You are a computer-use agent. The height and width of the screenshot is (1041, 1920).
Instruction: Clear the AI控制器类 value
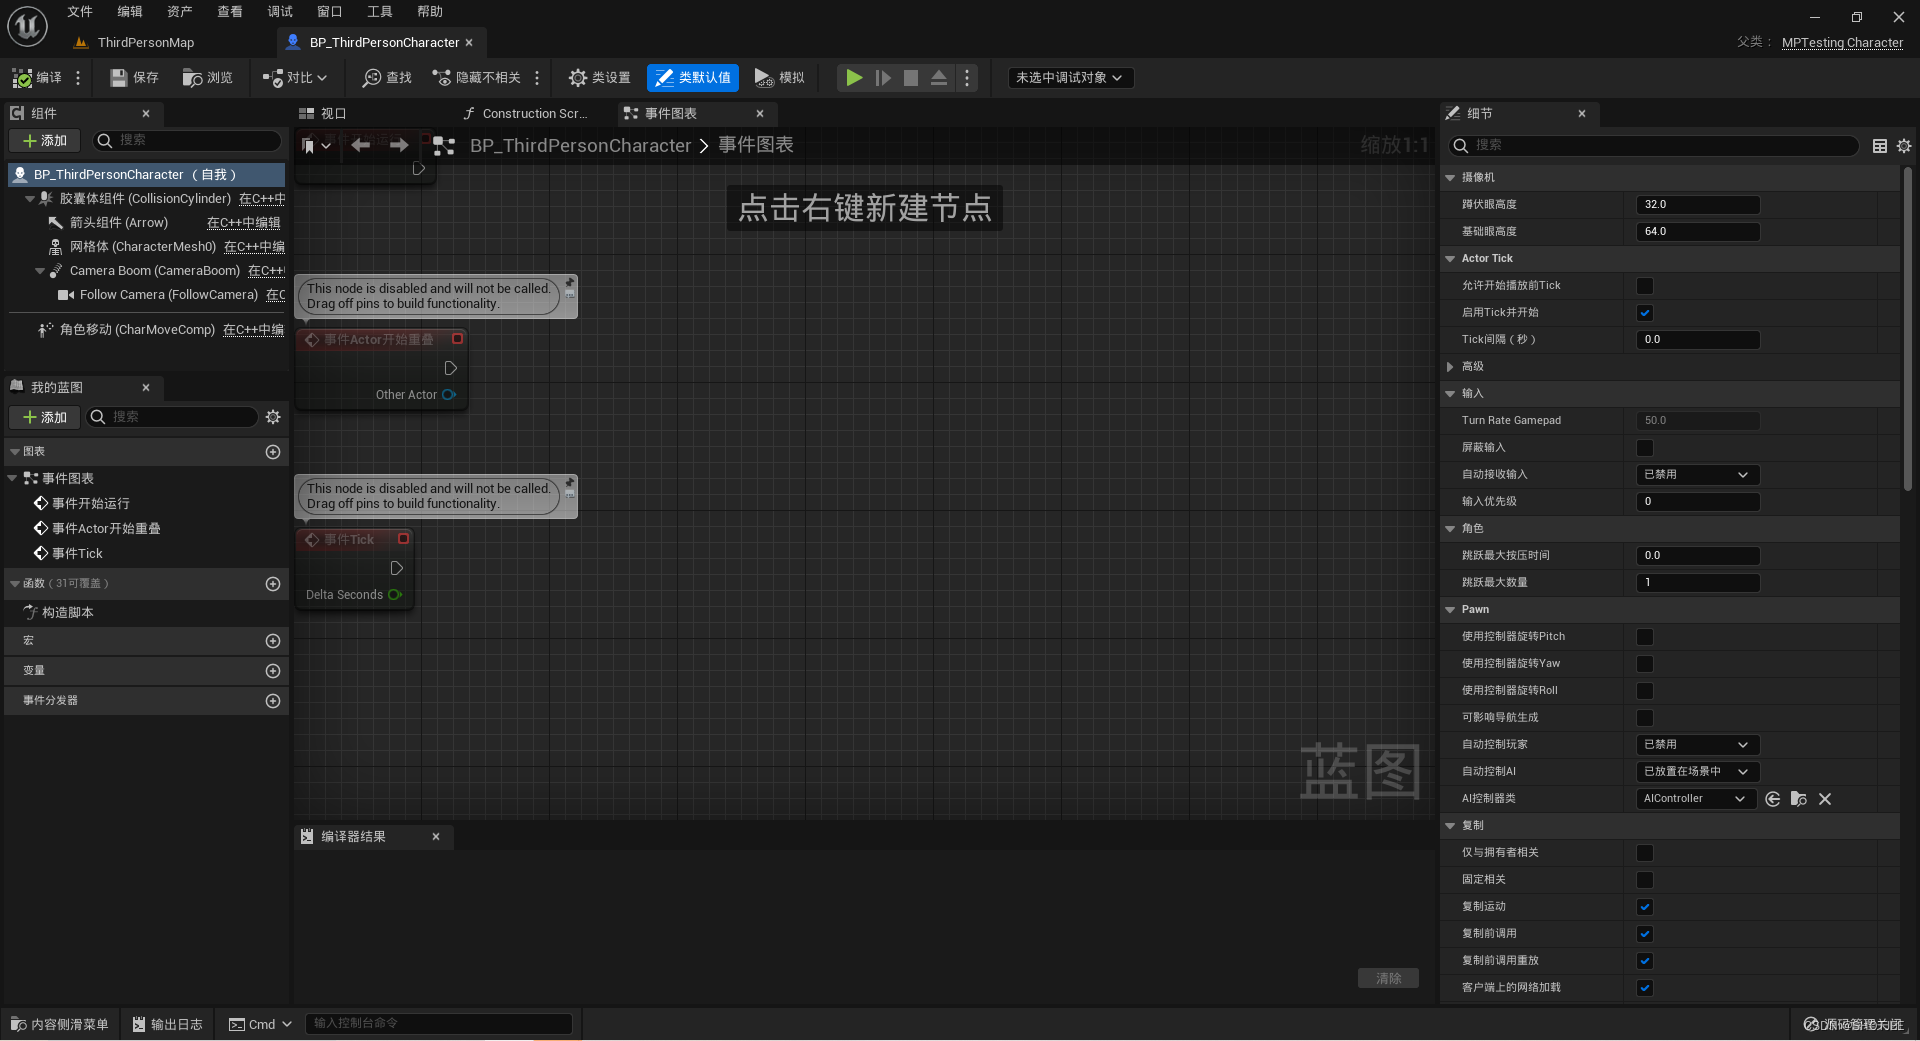[1825, 799]
